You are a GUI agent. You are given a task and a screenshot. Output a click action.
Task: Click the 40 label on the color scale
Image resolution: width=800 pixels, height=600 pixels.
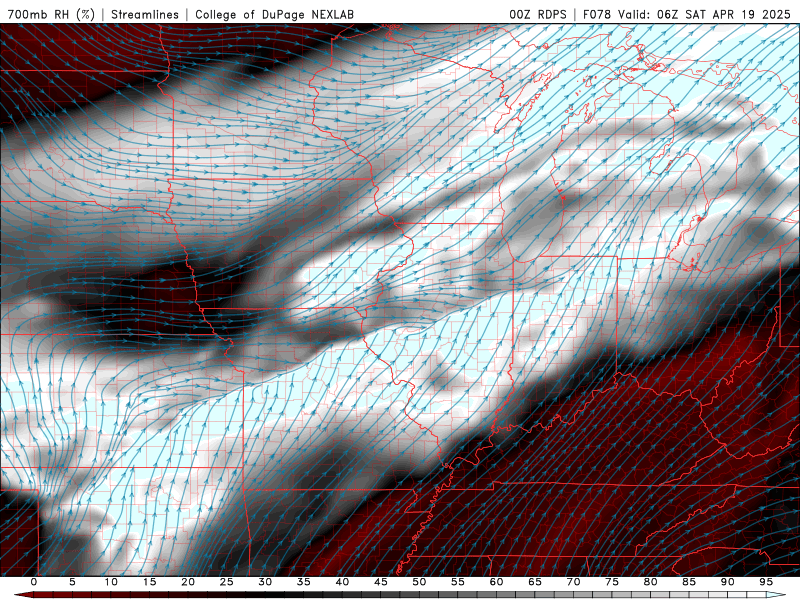pos(342,582)
